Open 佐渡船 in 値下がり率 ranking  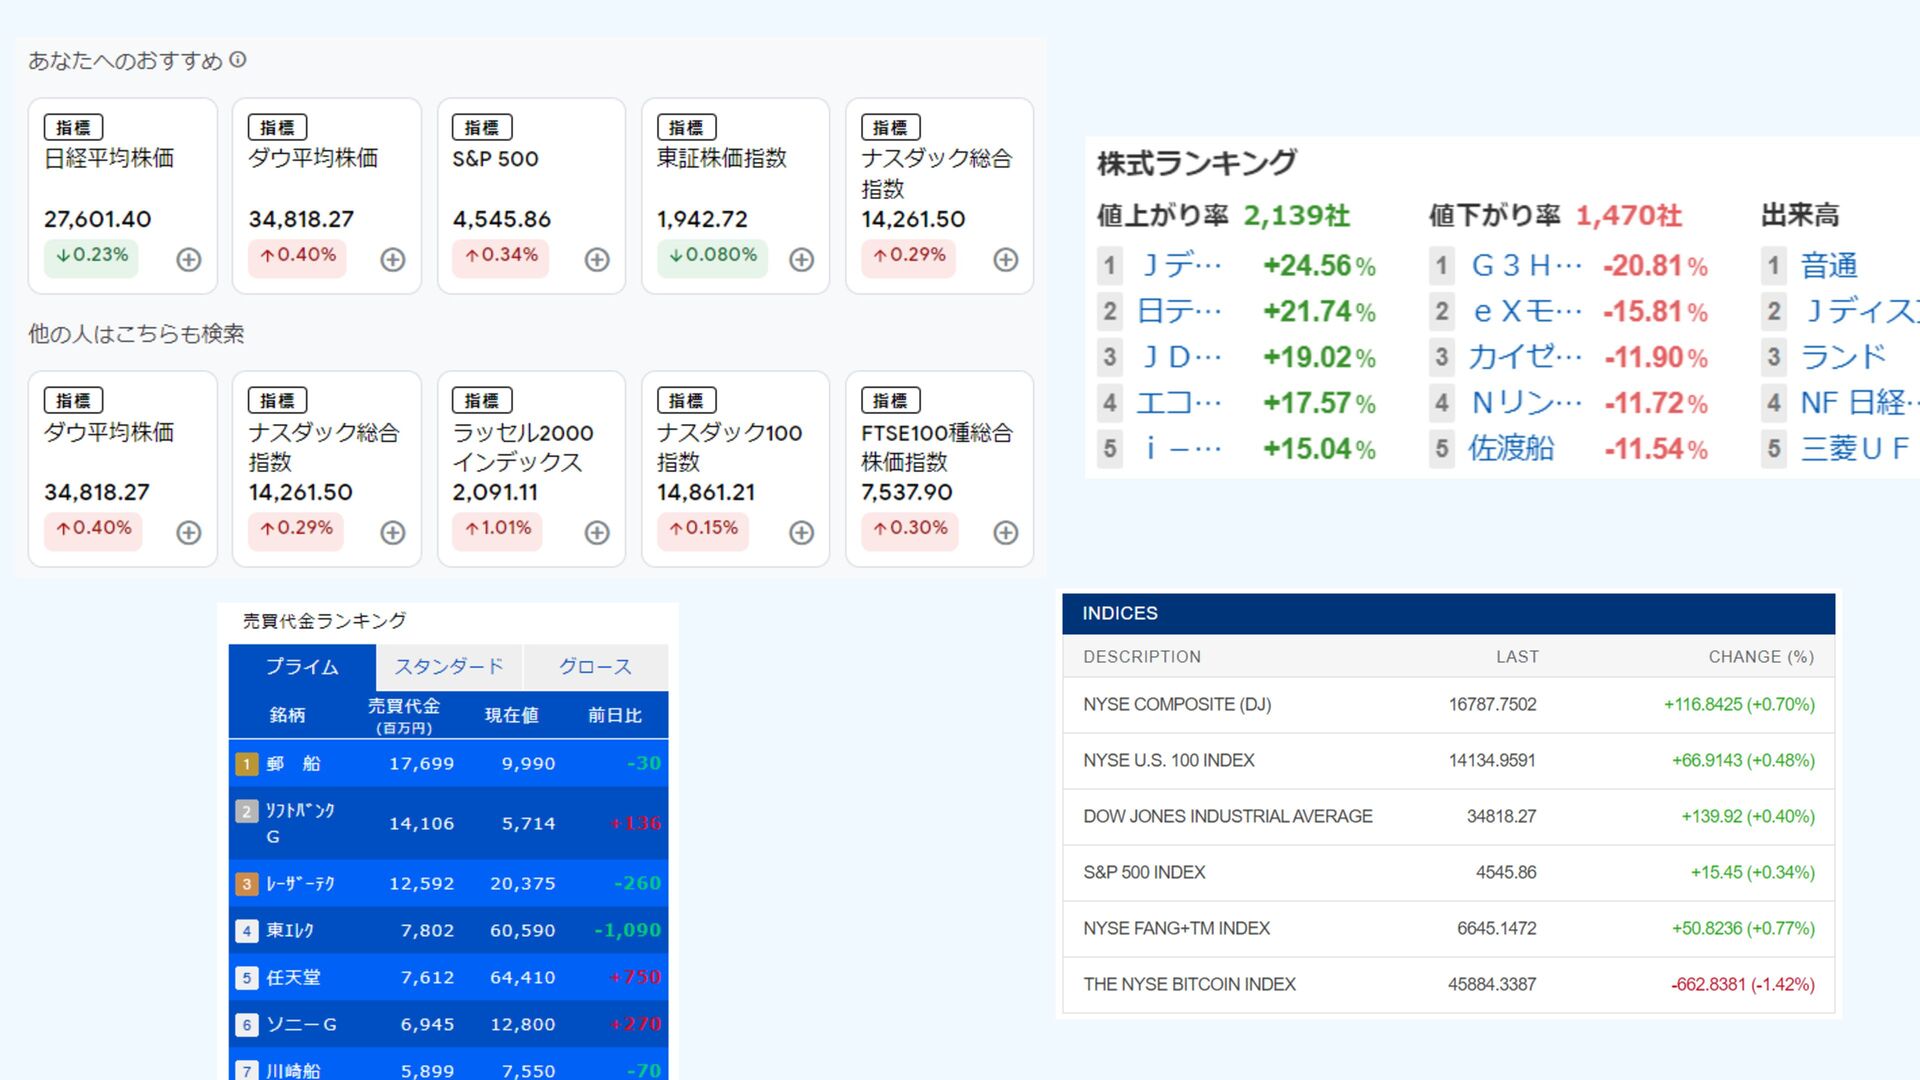pos(1510,449)
